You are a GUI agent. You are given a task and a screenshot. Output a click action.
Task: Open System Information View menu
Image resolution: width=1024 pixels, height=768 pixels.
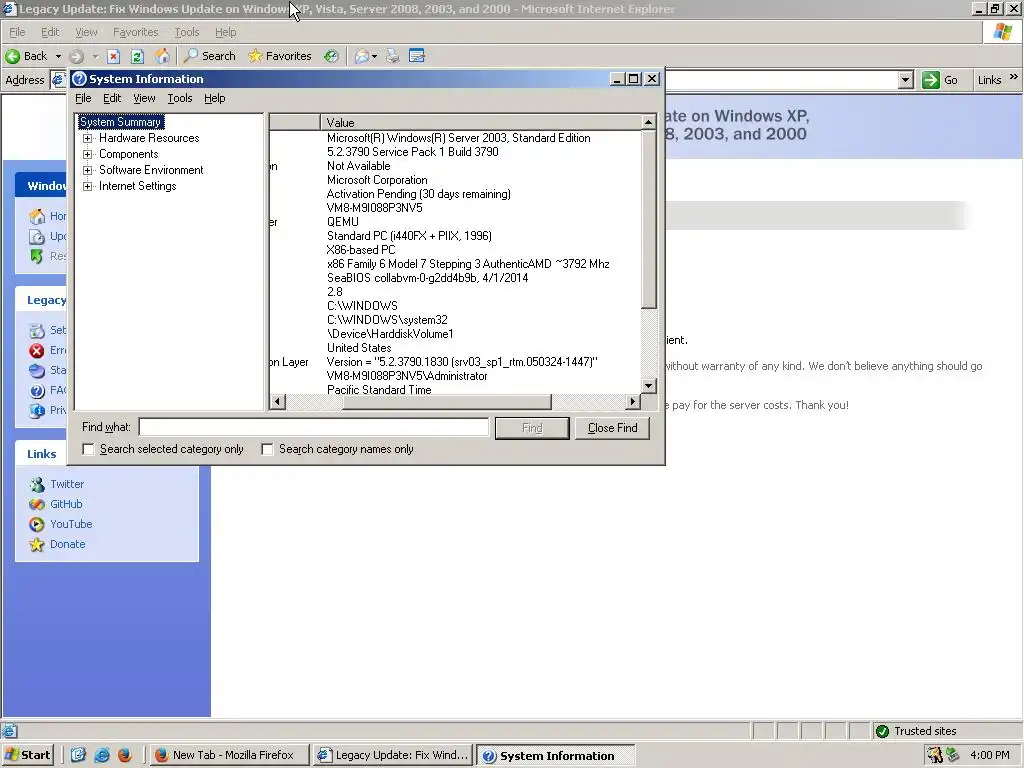click(x=144, y=98)
